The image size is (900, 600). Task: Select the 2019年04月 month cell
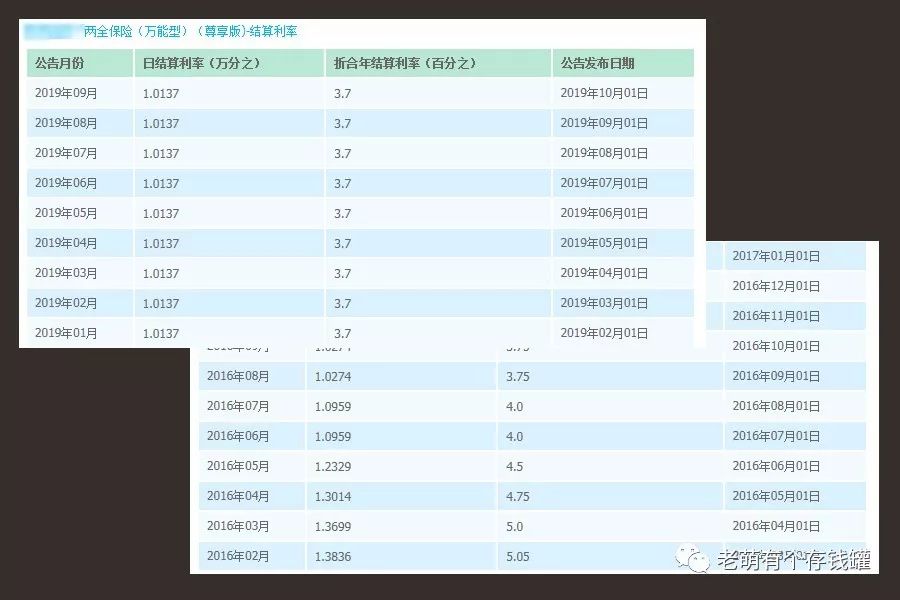point(66,243)
